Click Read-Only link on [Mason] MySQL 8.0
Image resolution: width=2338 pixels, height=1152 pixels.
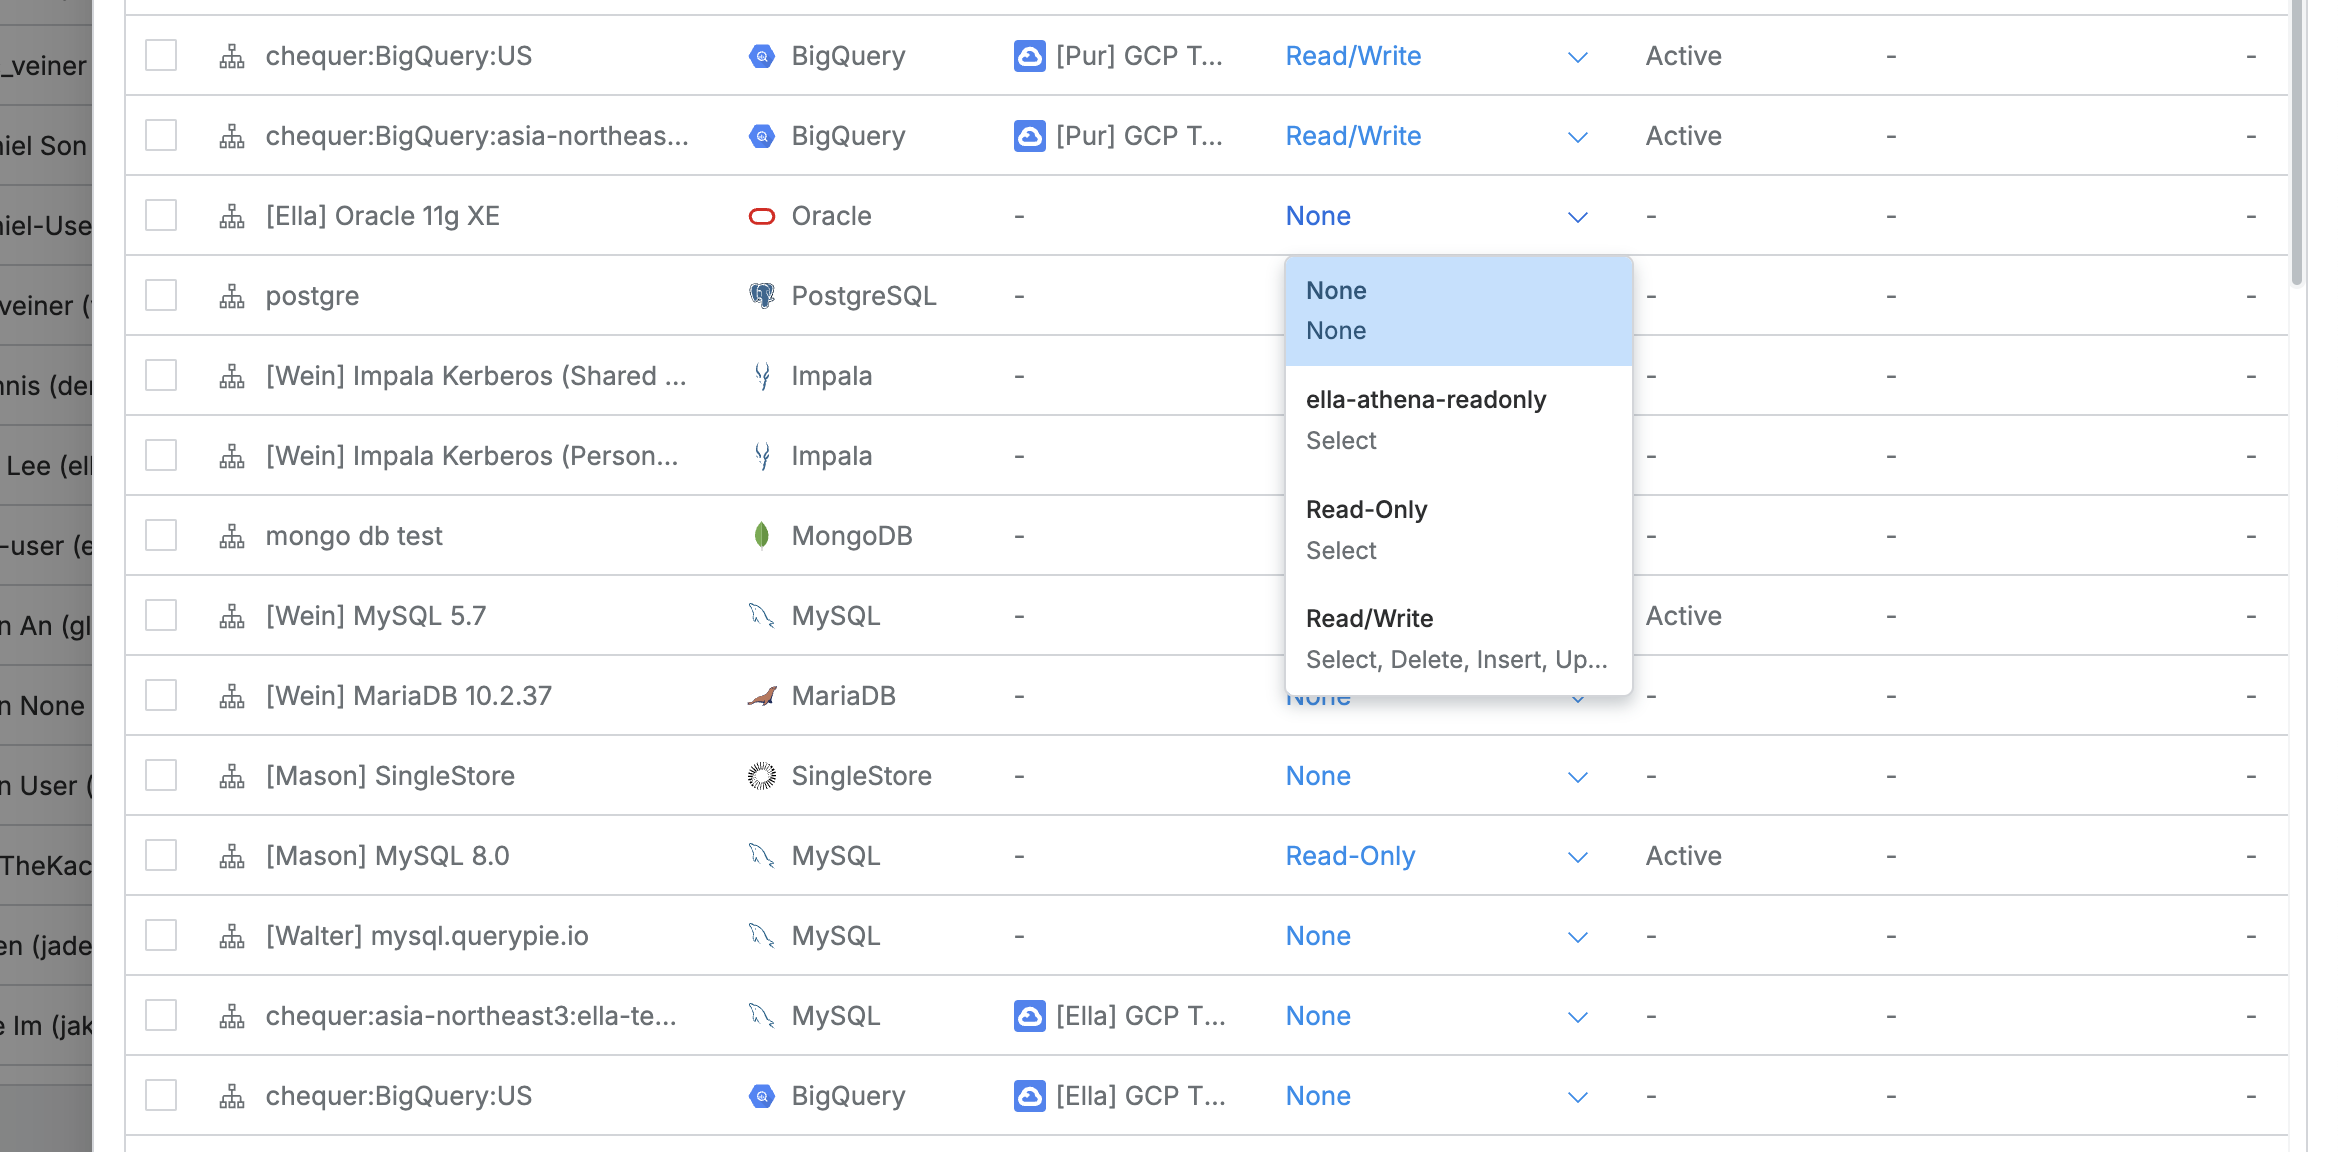point(1350,856)
